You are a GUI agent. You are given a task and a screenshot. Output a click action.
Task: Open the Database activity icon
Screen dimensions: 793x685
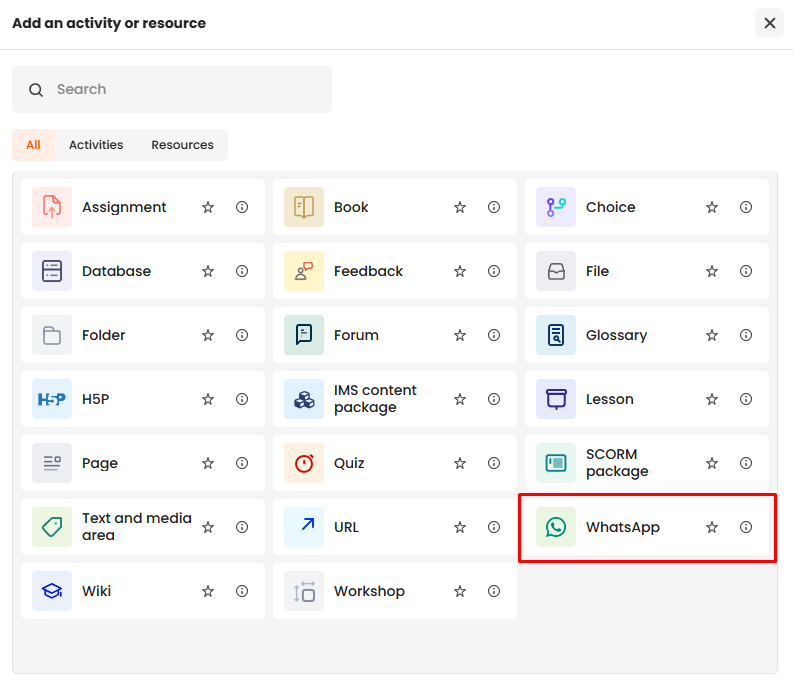pos(52,271)
